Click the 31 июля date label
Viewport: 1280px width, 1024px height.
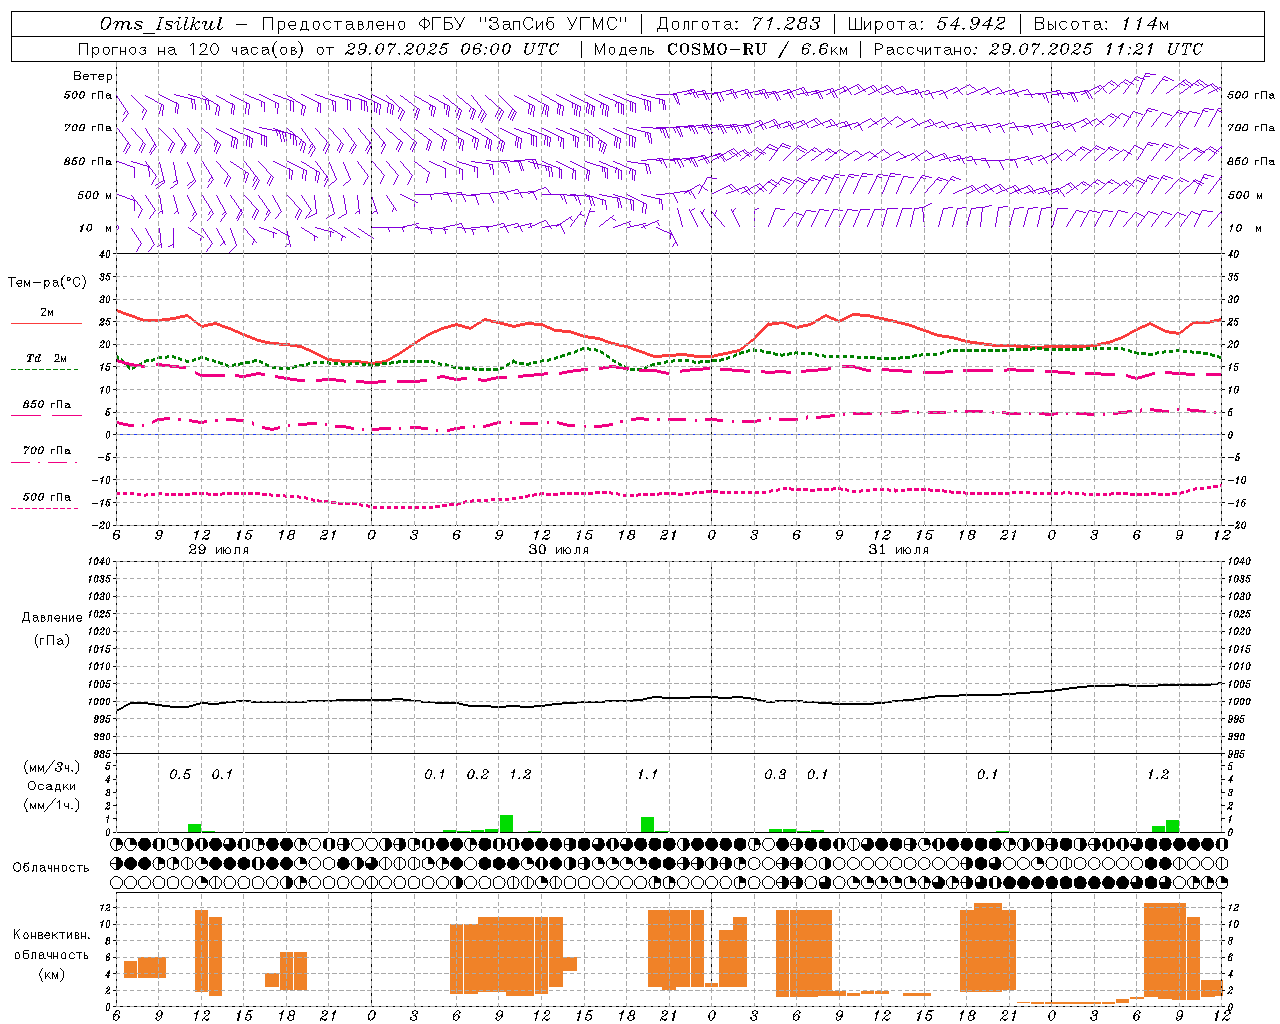point(899,550)
